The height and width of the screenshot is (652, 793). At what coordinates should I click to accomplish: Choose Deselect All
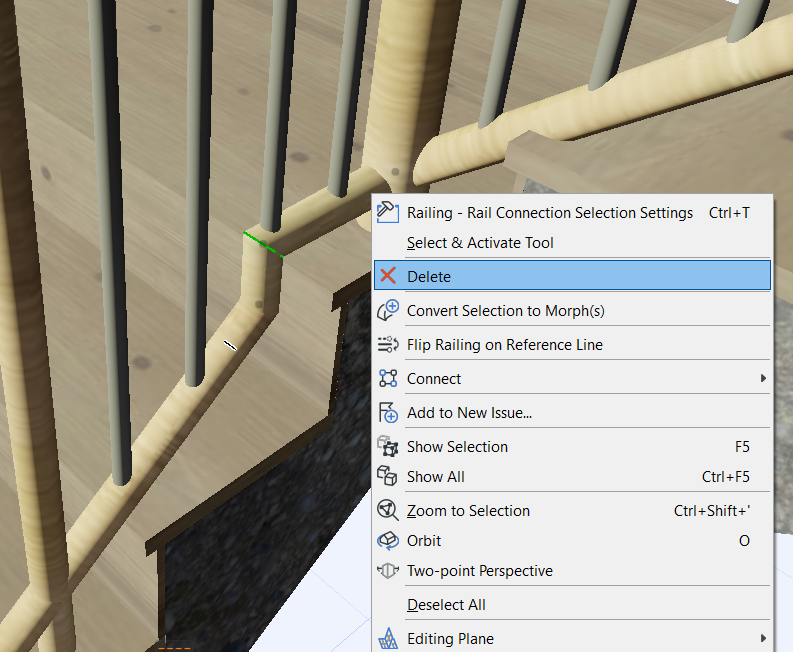coord(572,604)
